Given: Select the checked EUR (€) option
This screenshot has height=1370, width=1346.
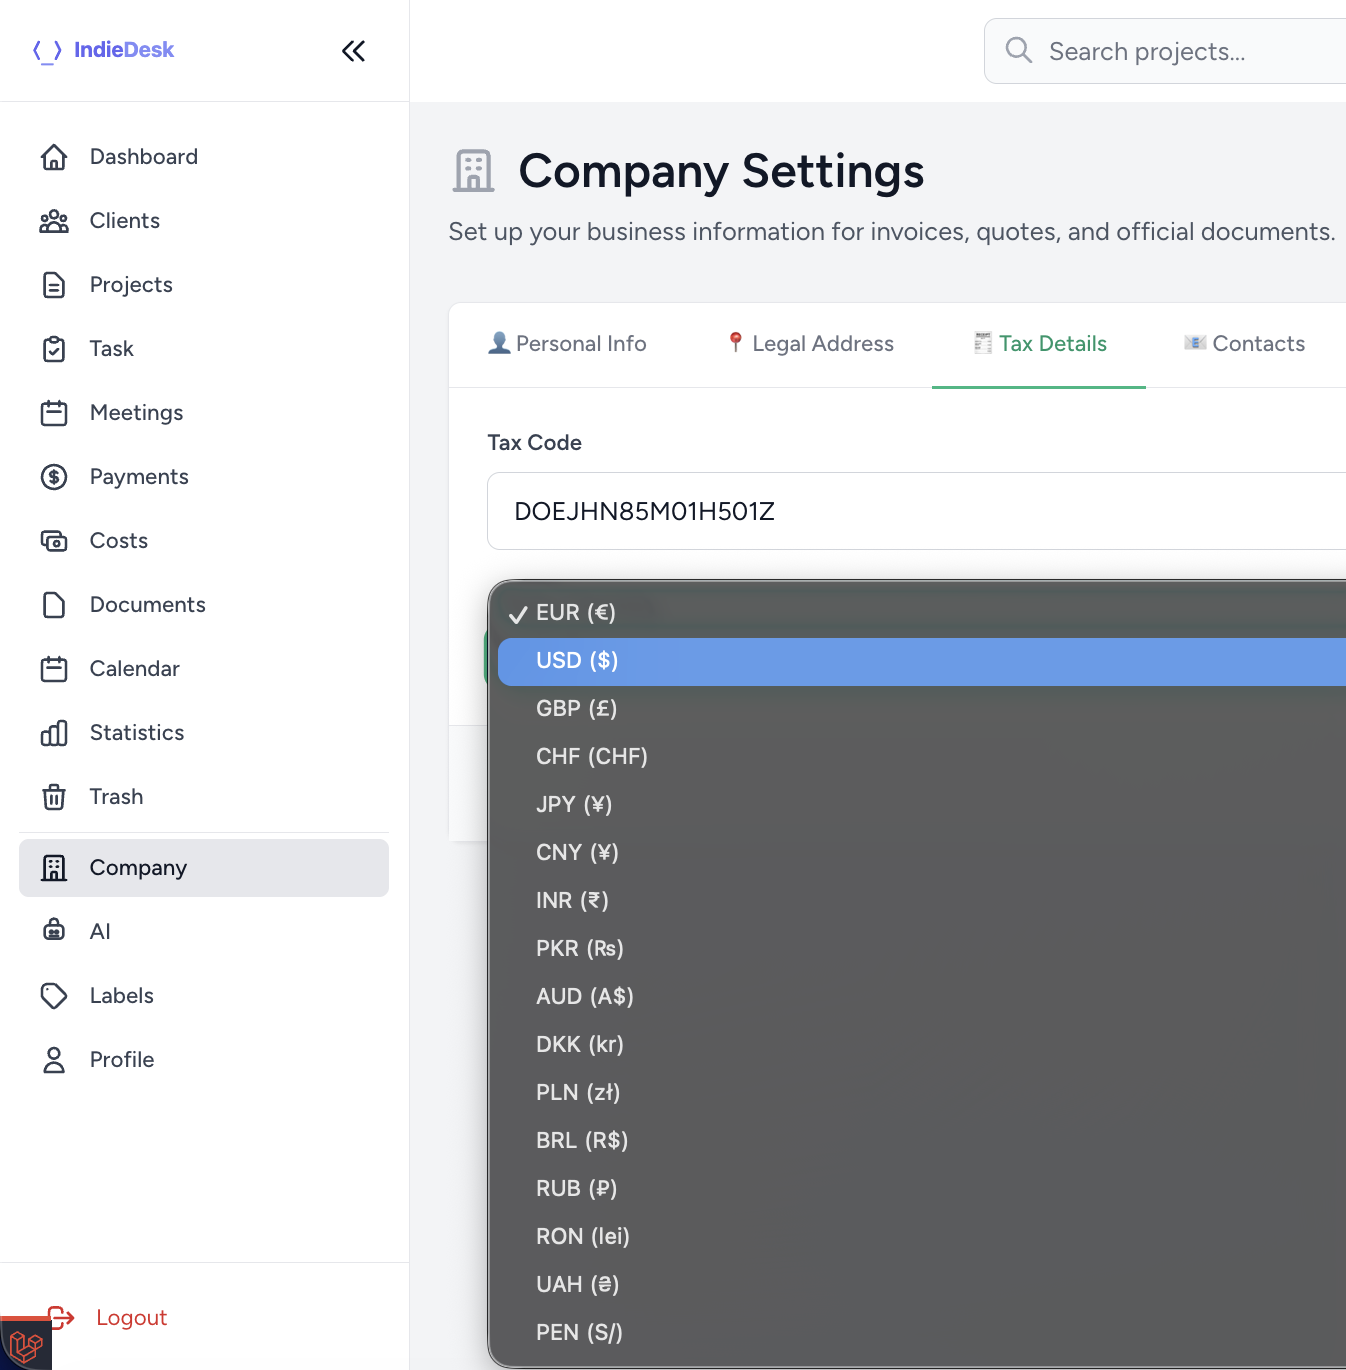Looking at the screenshot, I should tap(575, 613).
